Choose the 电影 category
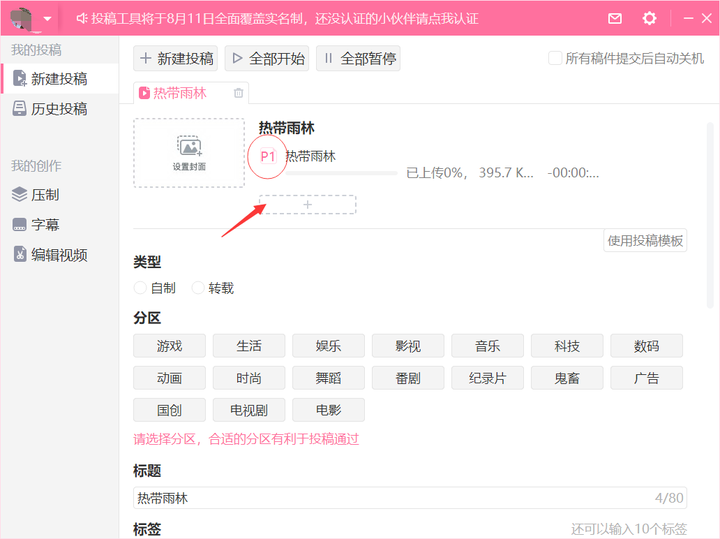 pyautogui.click(x=328, y=410)
